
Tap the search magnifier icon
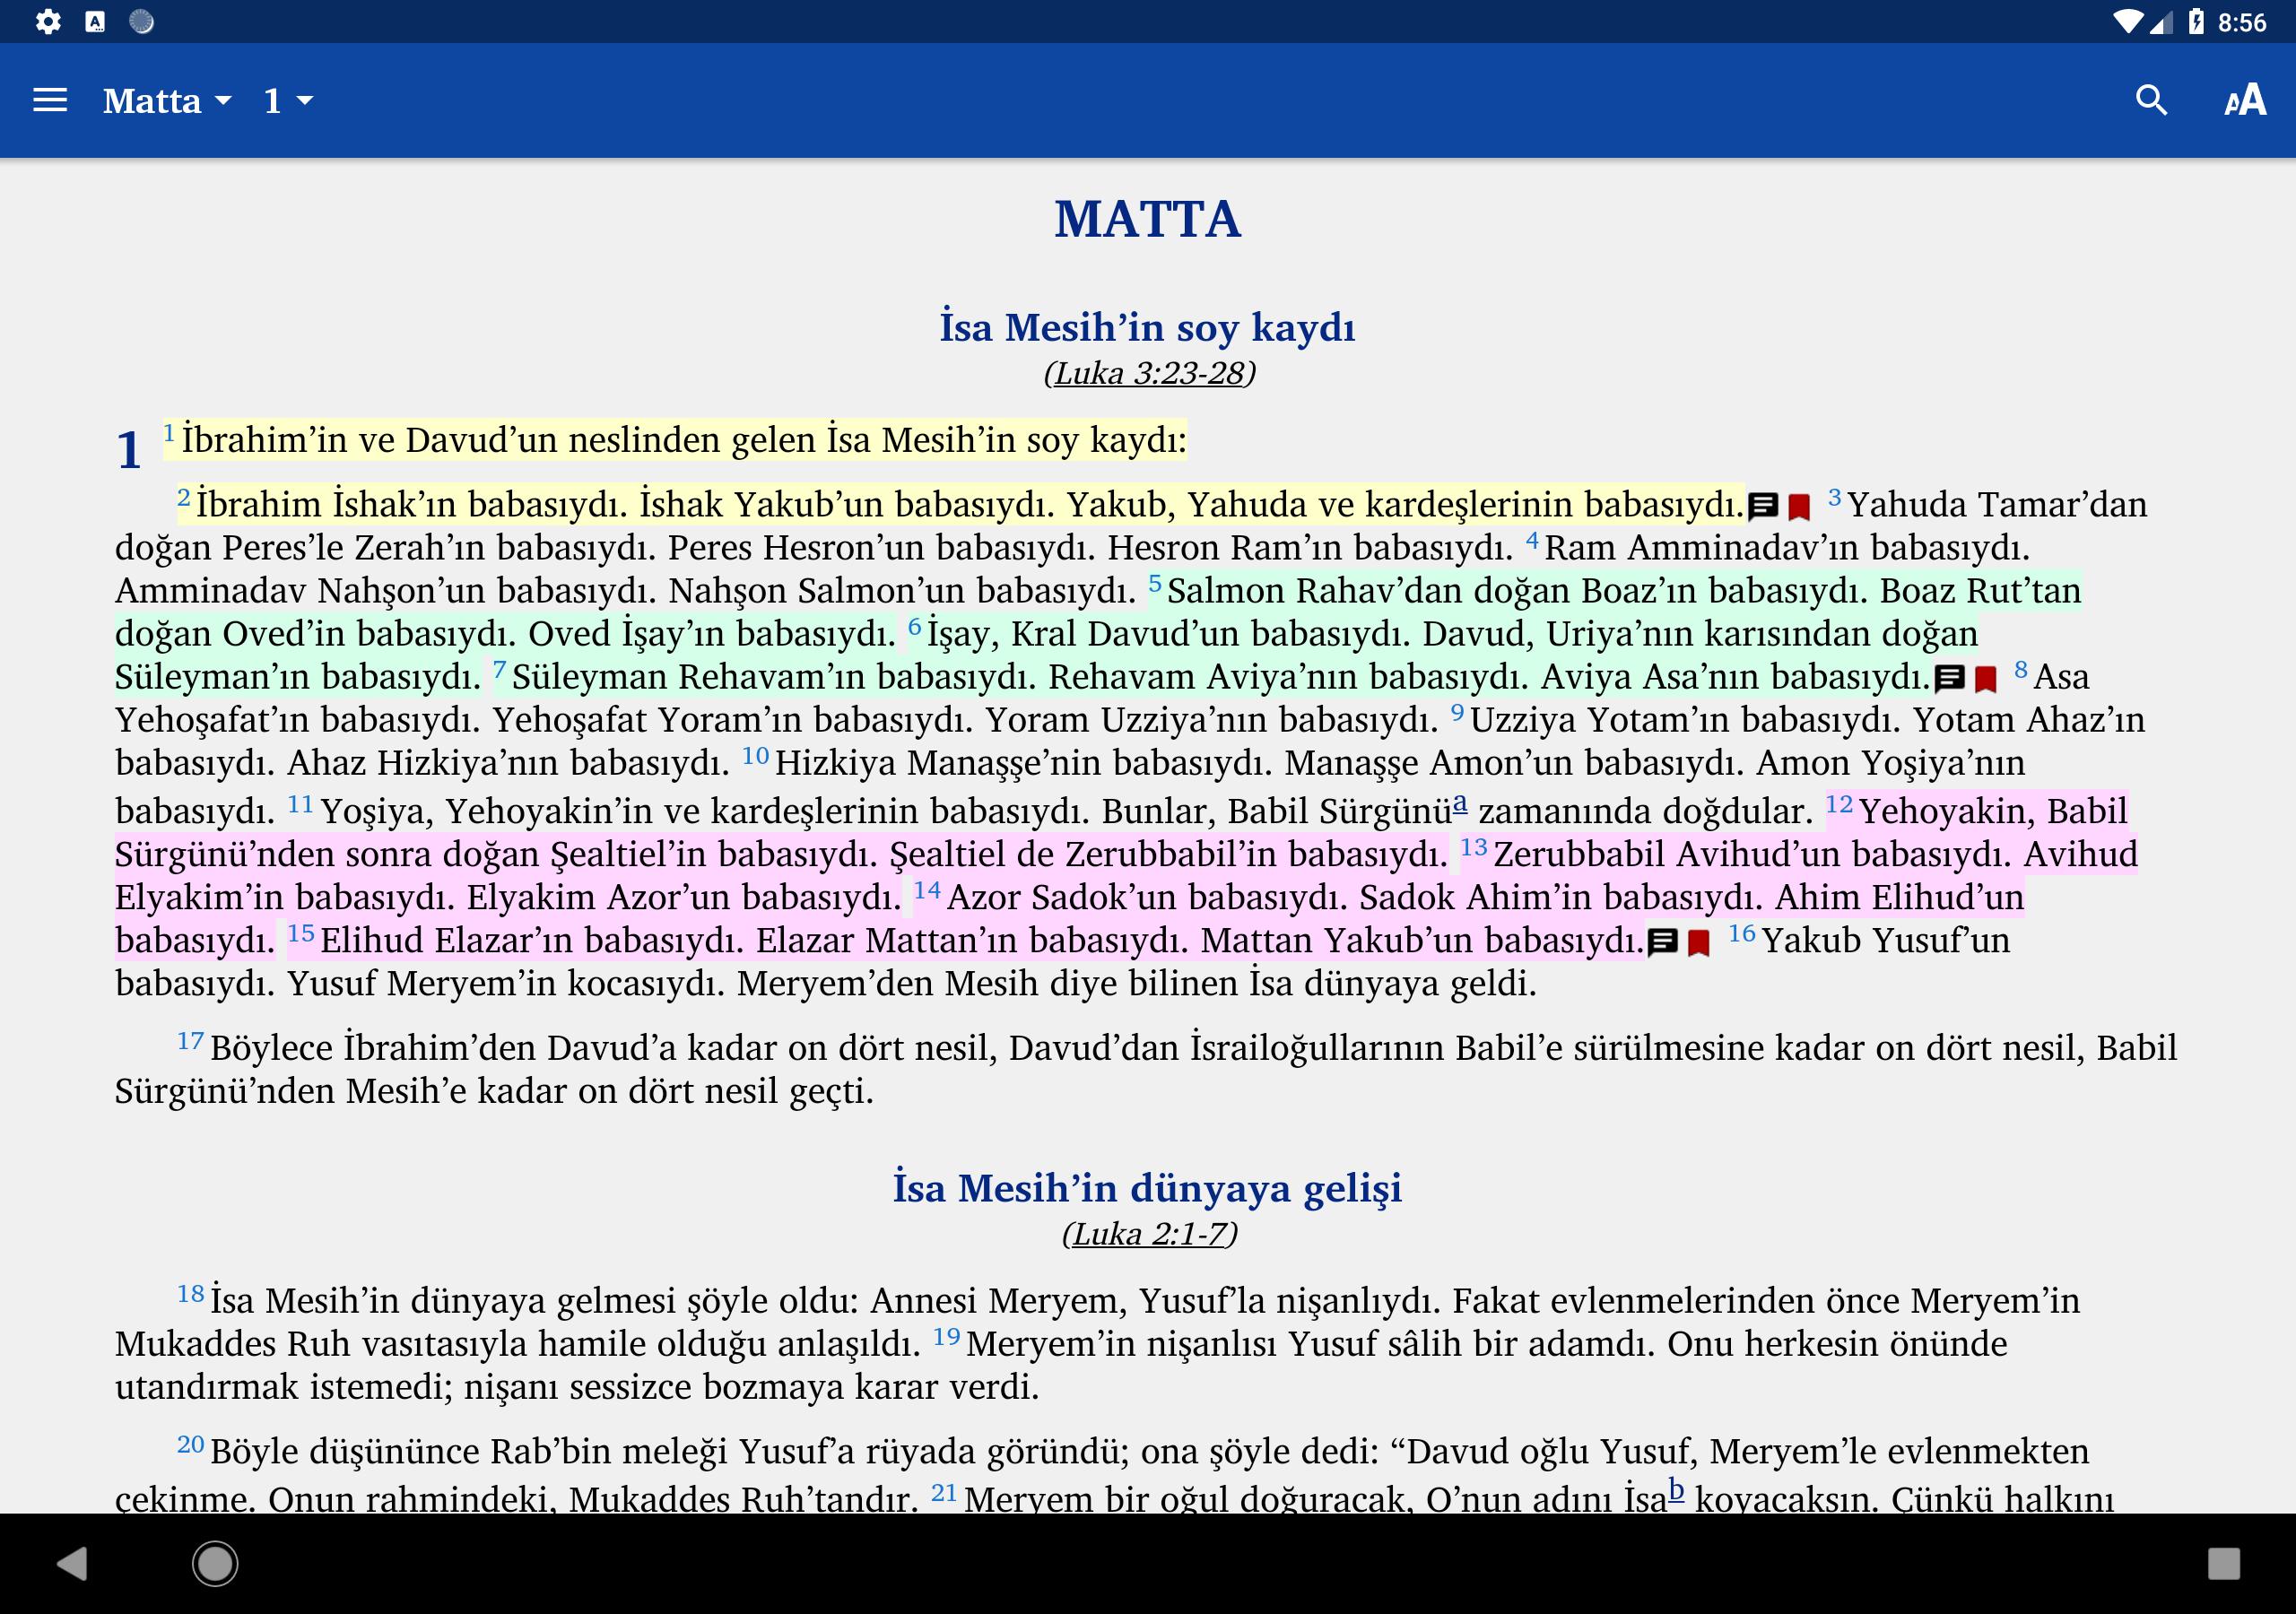click(2151, 101)
